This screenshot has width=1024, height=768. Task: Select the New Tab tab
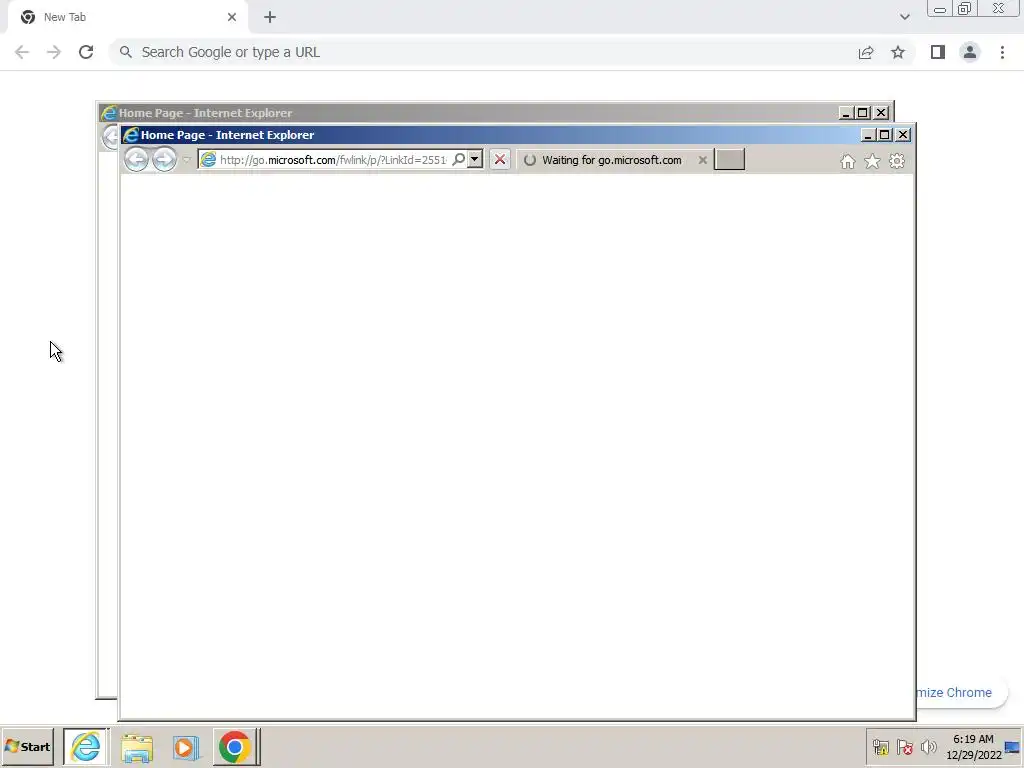tap(127, 17)
